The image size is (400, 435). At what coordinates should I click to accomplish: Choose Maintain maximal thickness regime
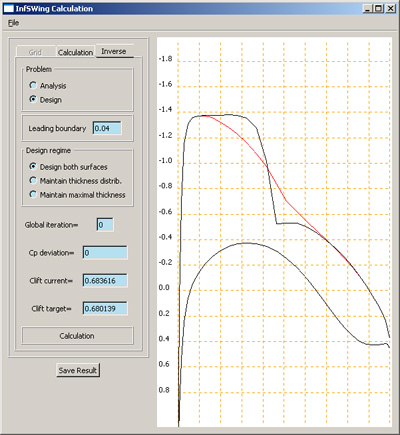tap(78, 195)
